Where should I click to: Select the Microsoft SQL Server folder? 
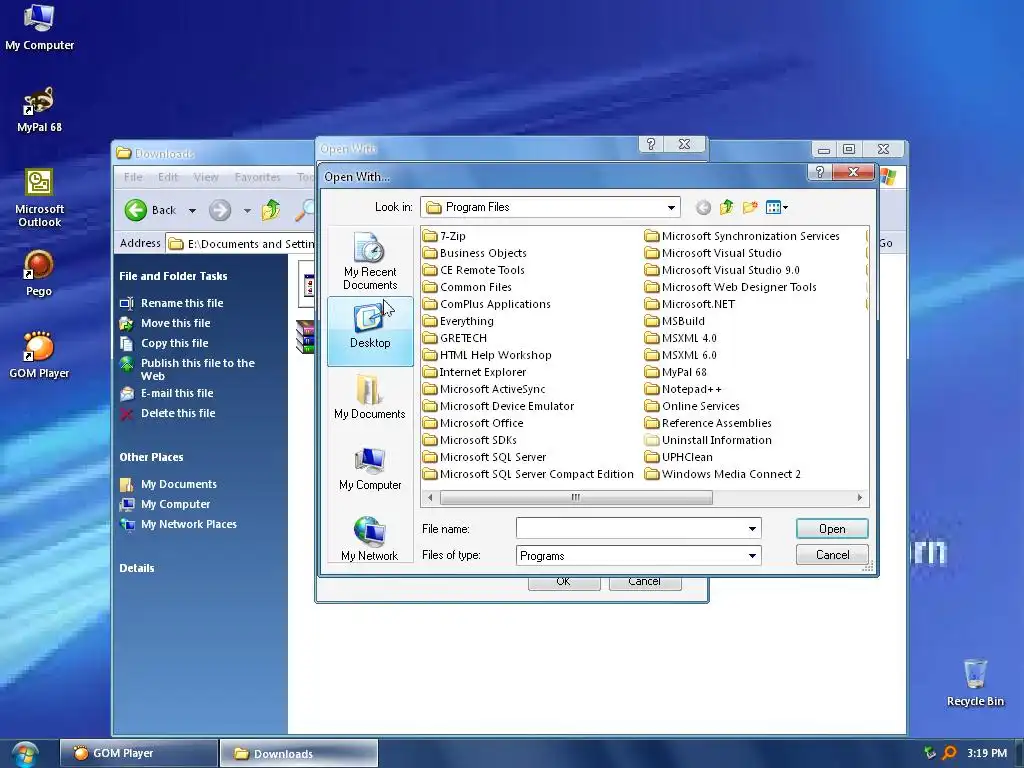(x=484, y=456)
